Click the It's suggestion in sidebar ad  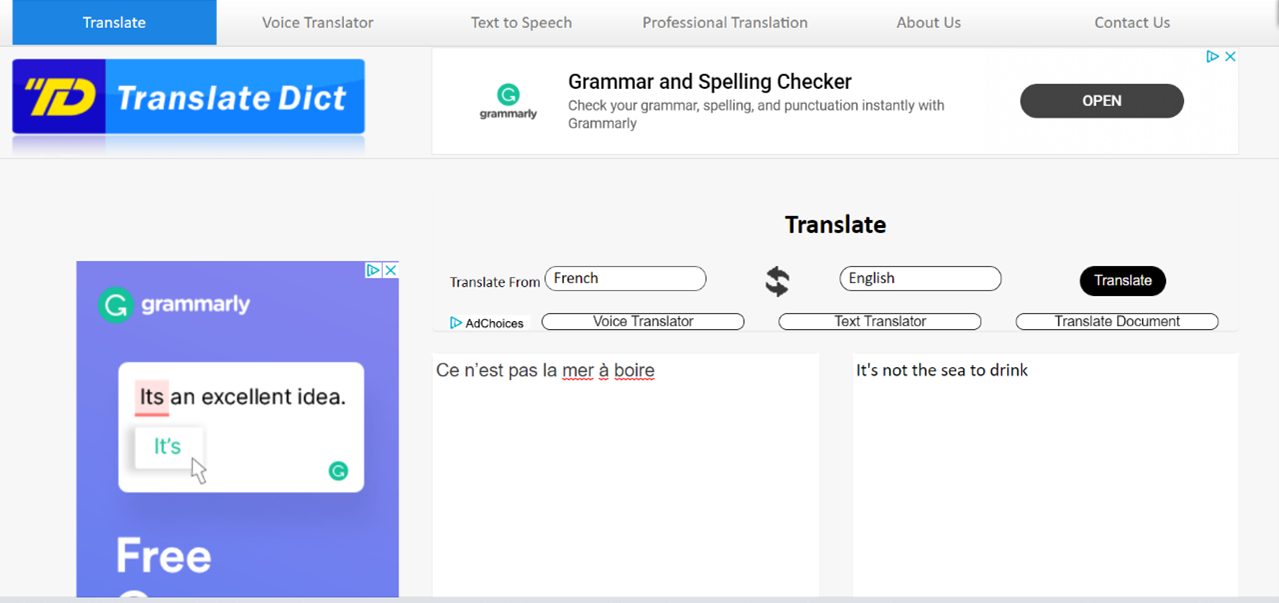click(168, 447)
